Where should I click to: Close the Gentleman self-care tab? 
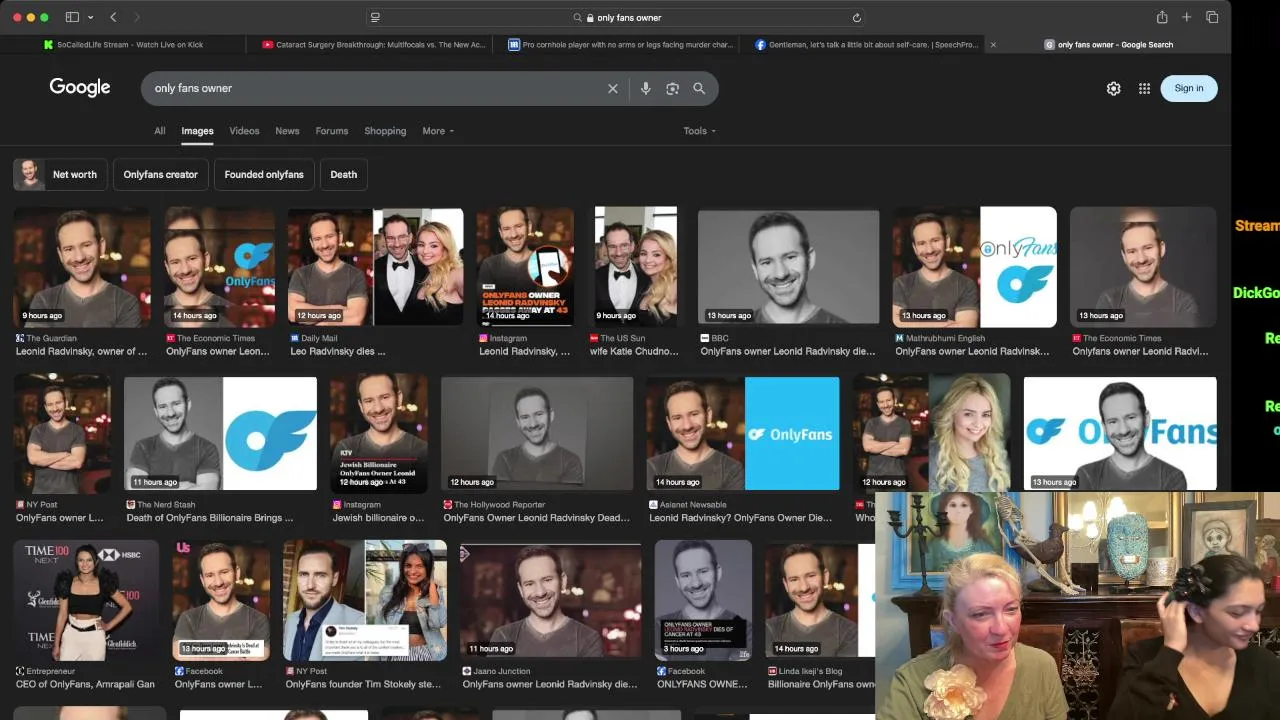pos(993,44)
